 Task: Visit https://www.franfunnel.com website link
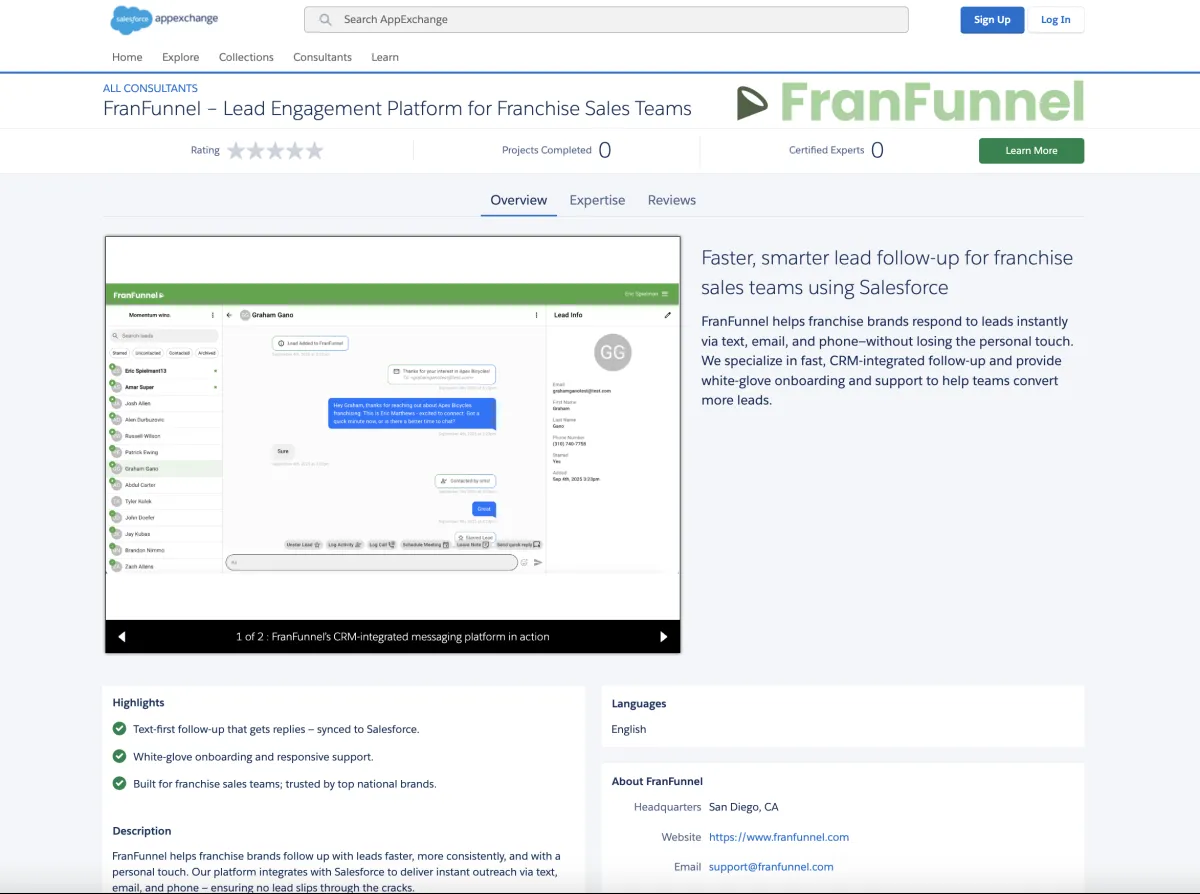[779, 837]
